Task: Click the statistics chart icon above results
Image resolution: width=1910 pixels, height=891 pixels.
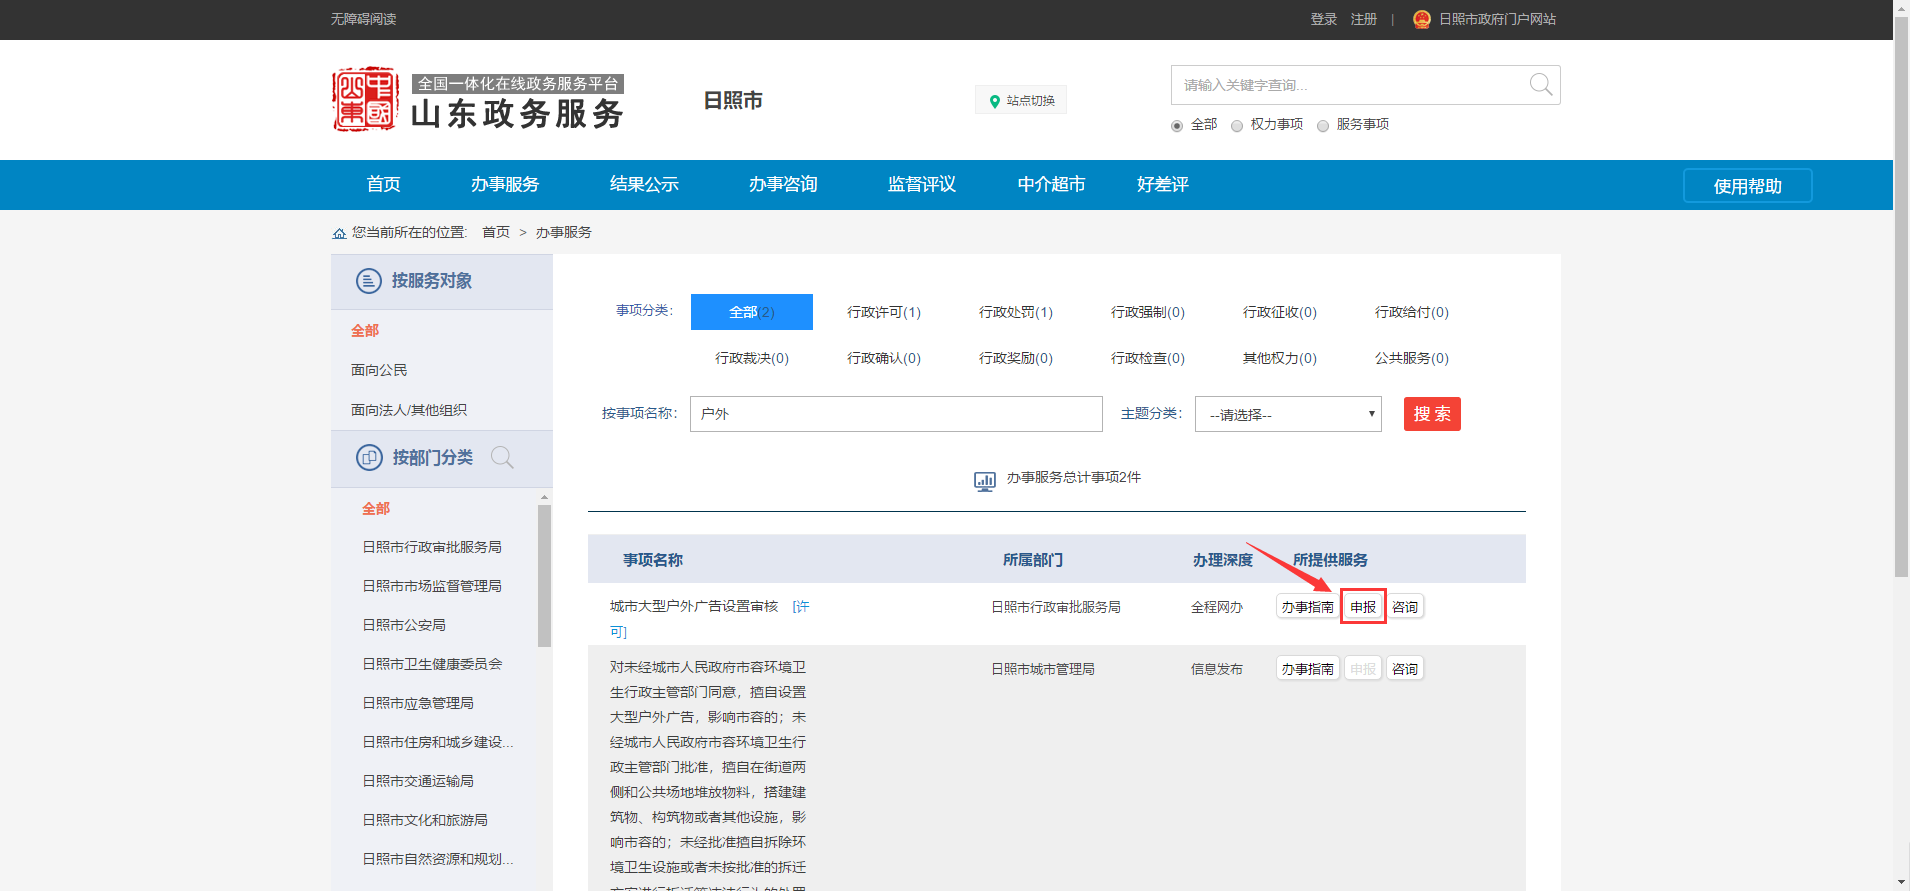Action: pyautogui.click(x=984, y=481)
